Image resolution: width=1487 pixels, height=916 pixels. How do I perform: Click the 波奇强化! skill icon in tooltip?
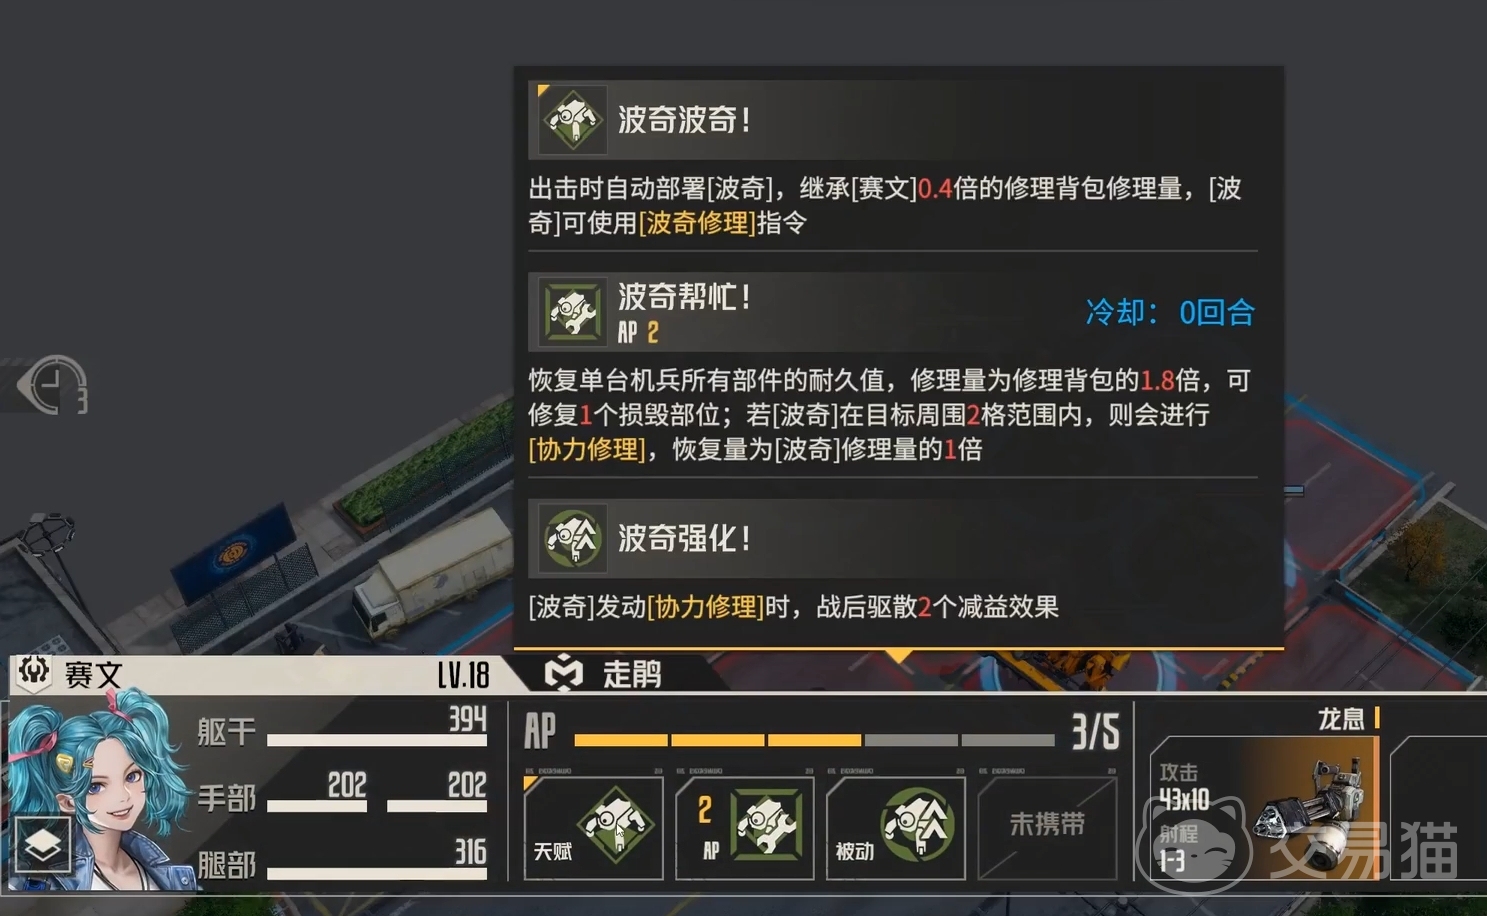(572, 538)
